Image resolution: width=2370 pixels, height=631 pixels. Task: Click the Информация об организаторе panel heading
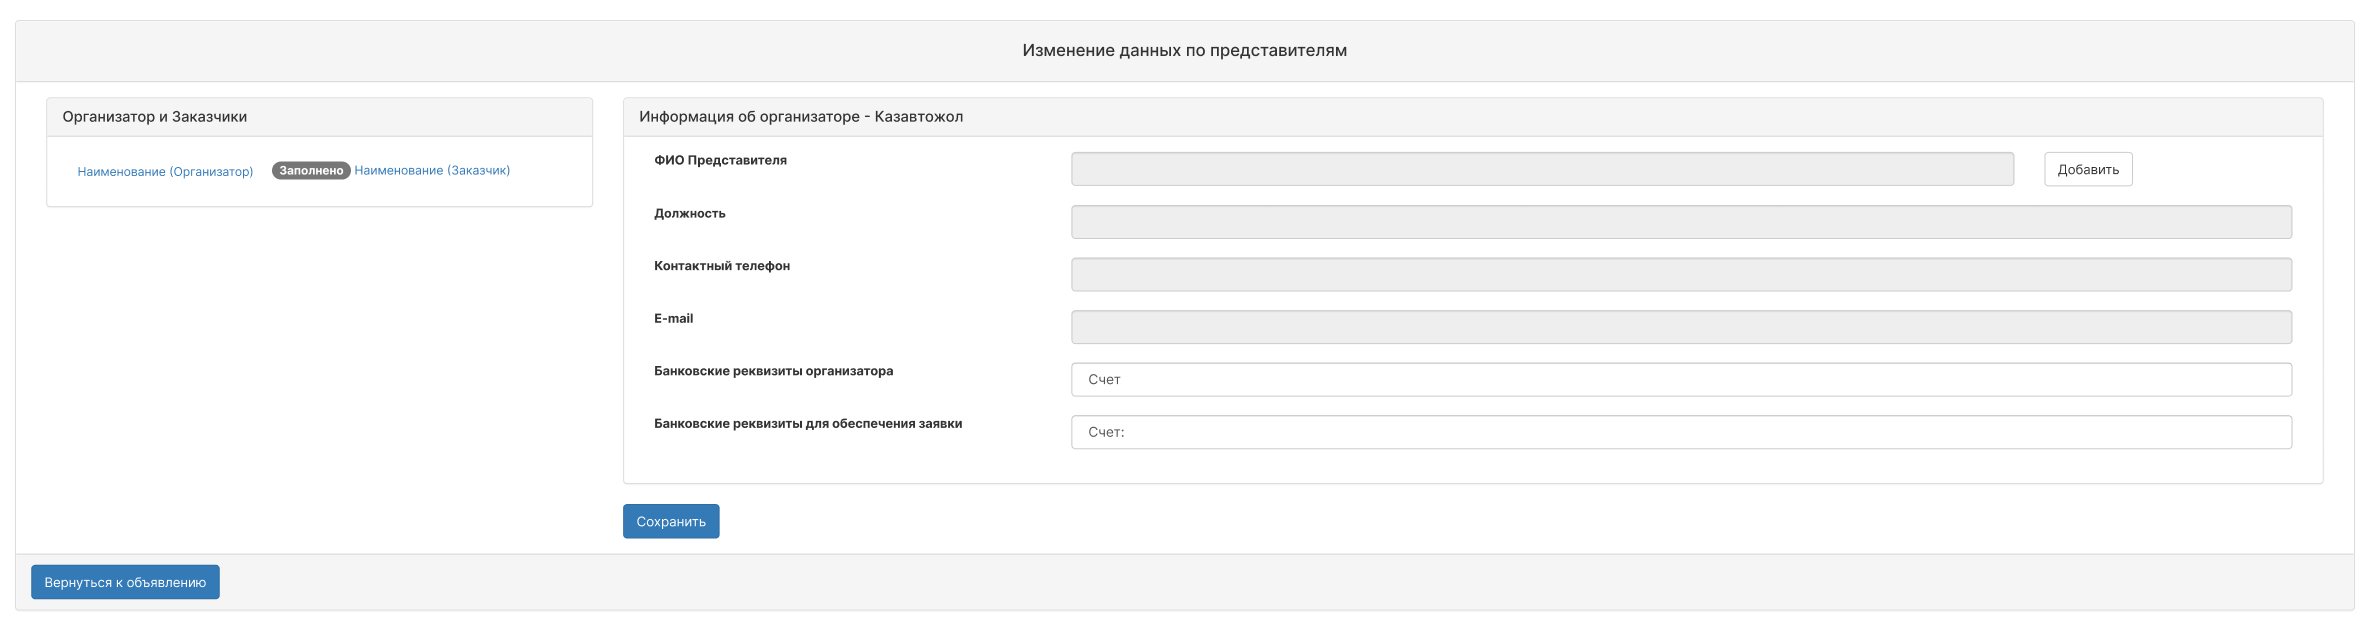(x=801, y=117)
